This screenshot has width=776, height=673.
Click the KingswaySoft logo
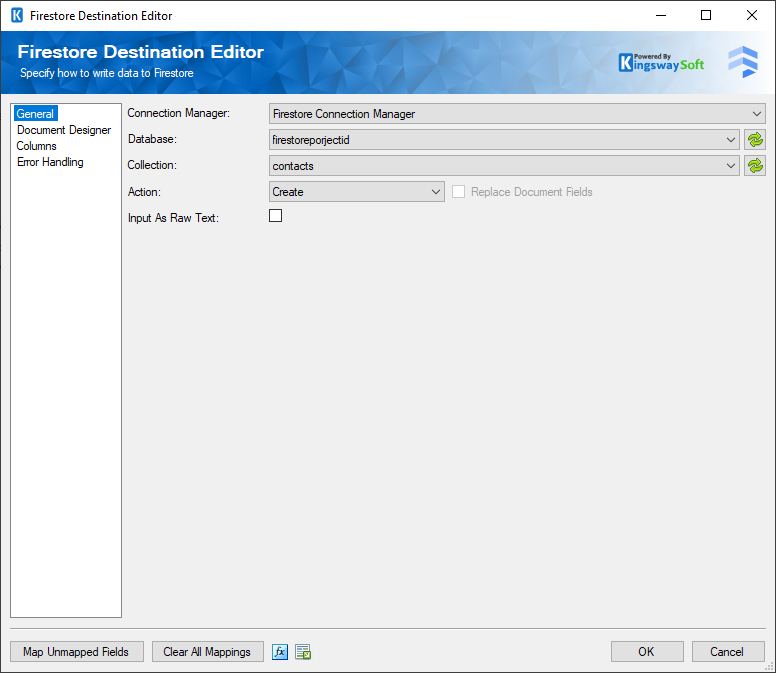[661, 62]
